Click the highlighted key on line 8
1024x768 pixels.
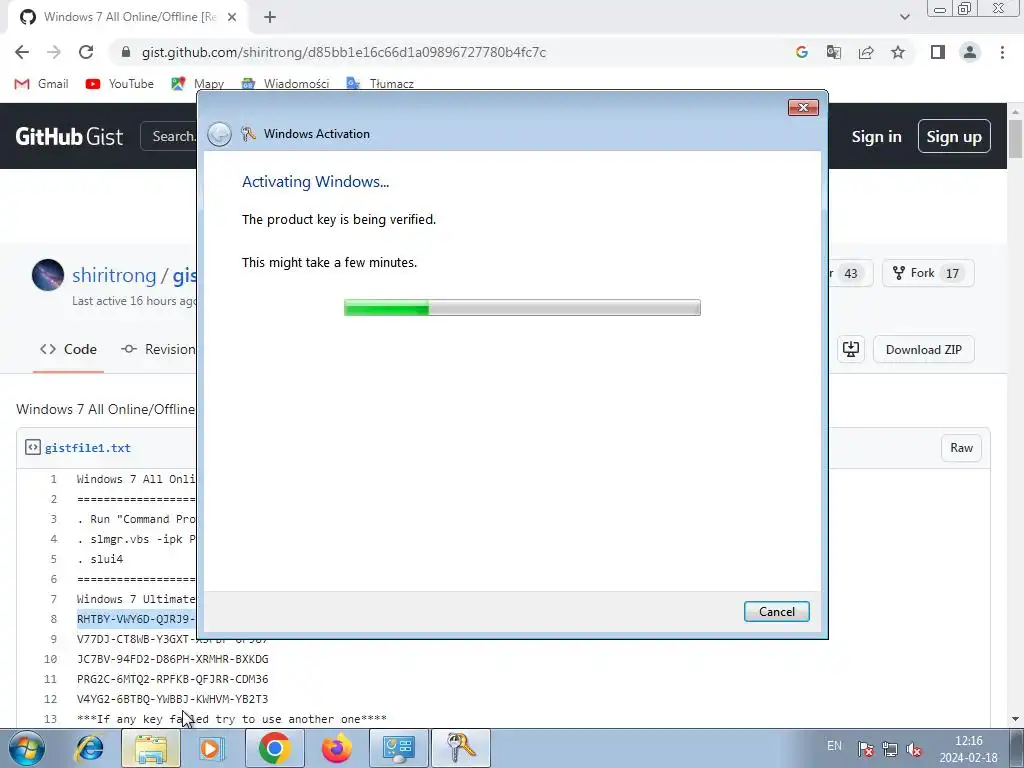[x=136, y=619]
